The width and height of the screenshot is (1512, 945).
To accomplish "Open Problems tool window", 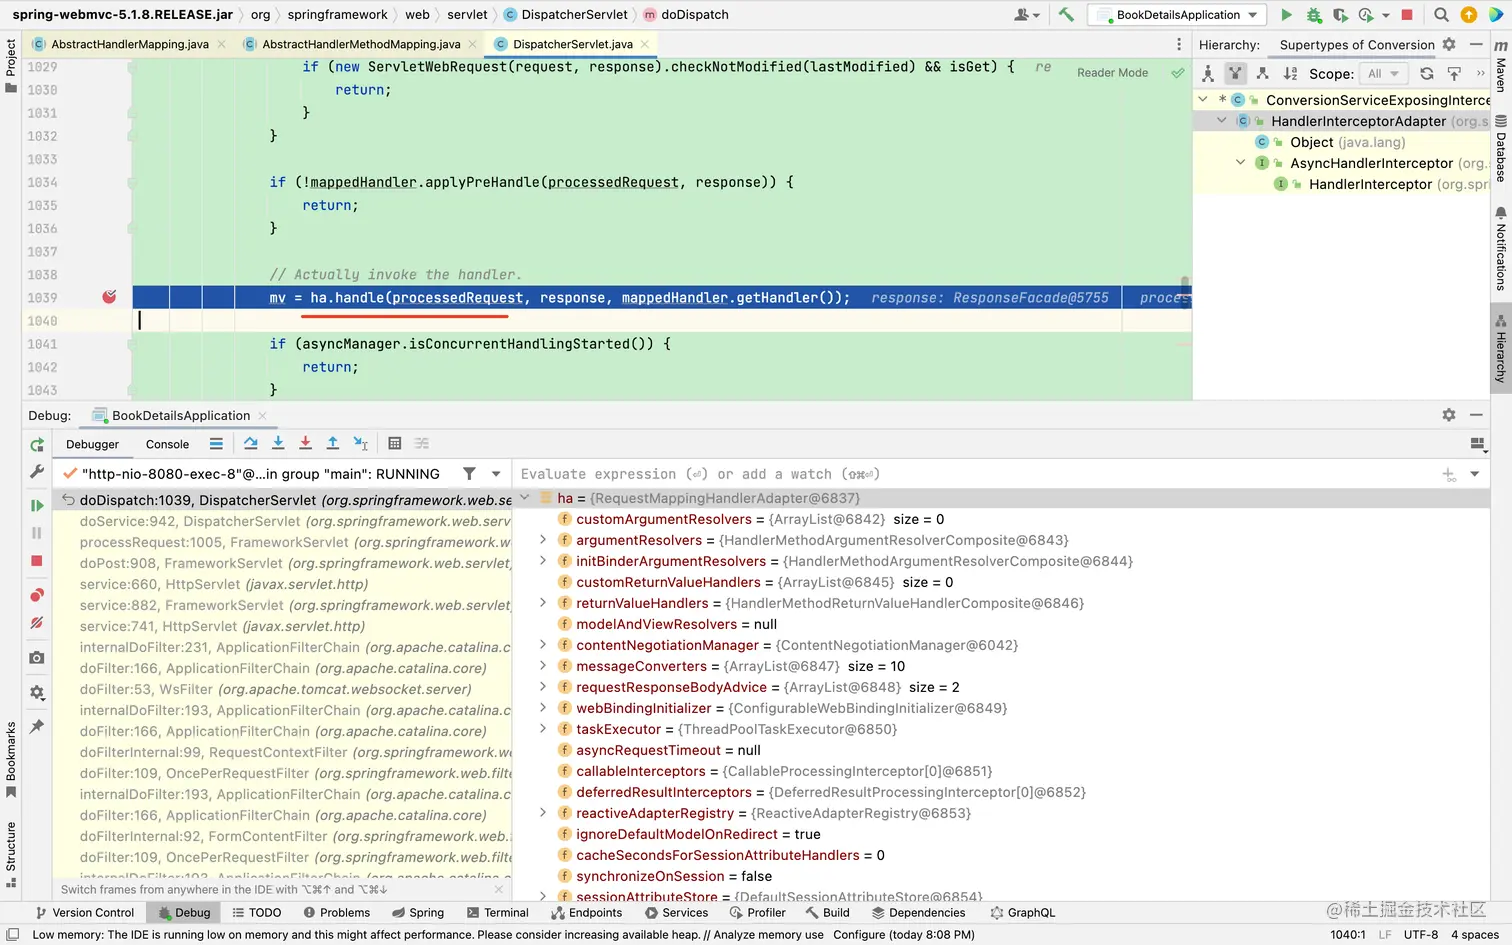I will (336, 913).
